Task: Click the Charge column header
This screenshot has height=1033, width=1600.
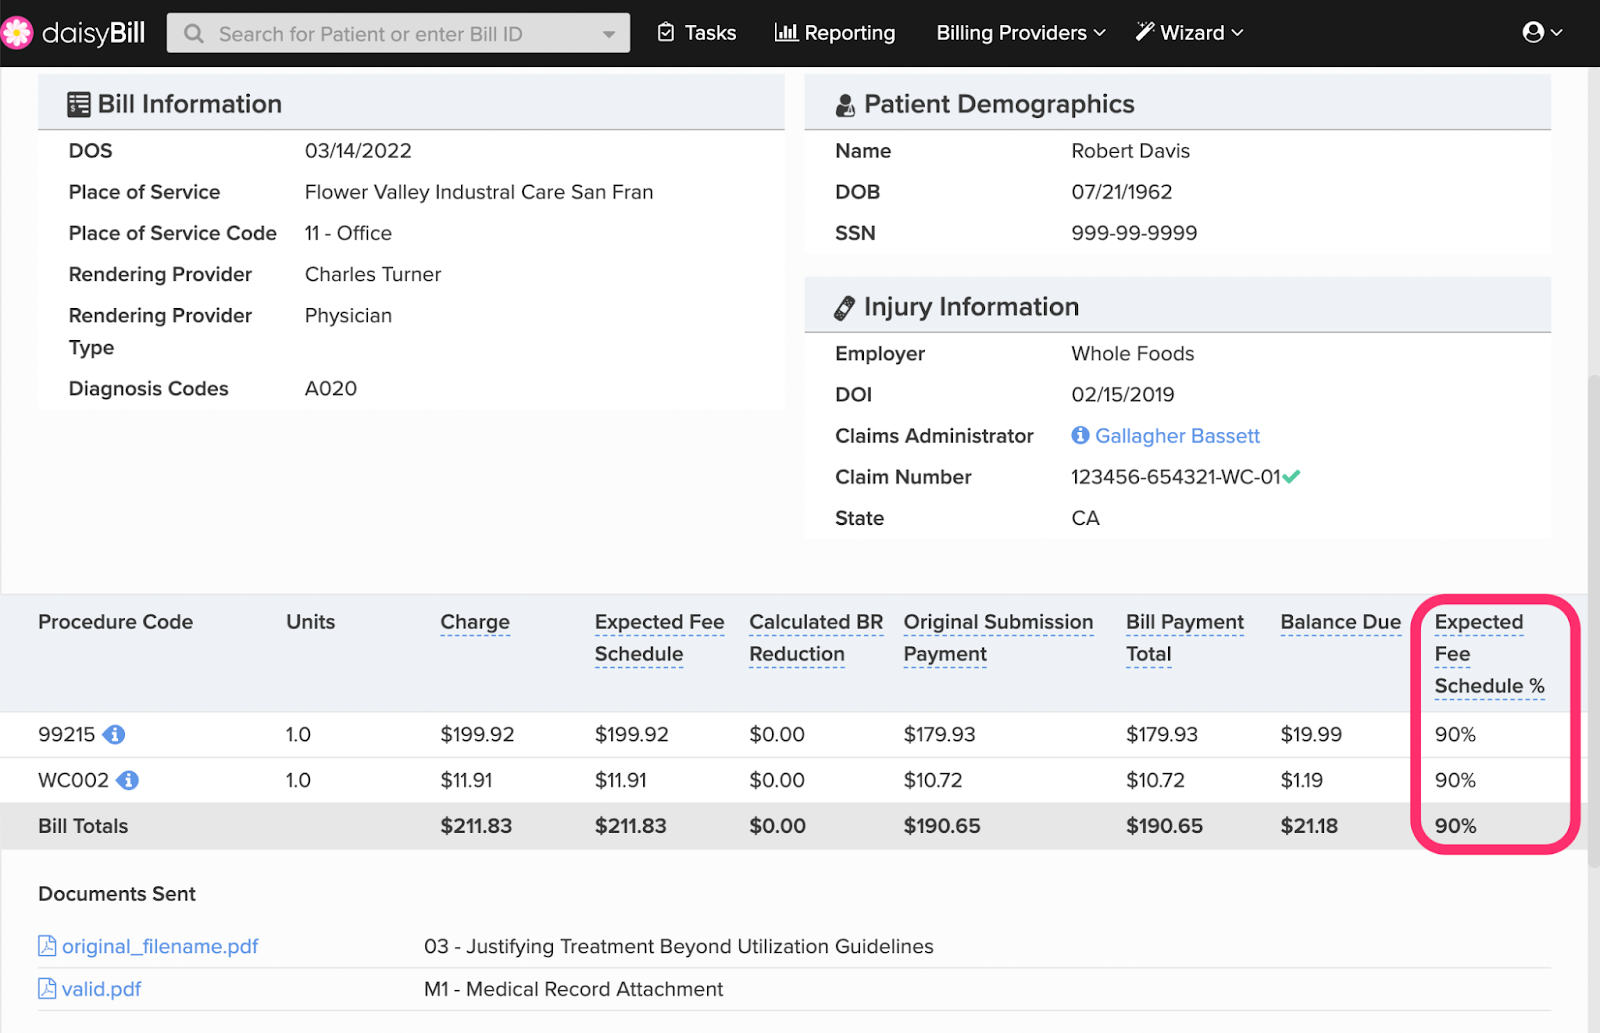Action: pos(475,622)
